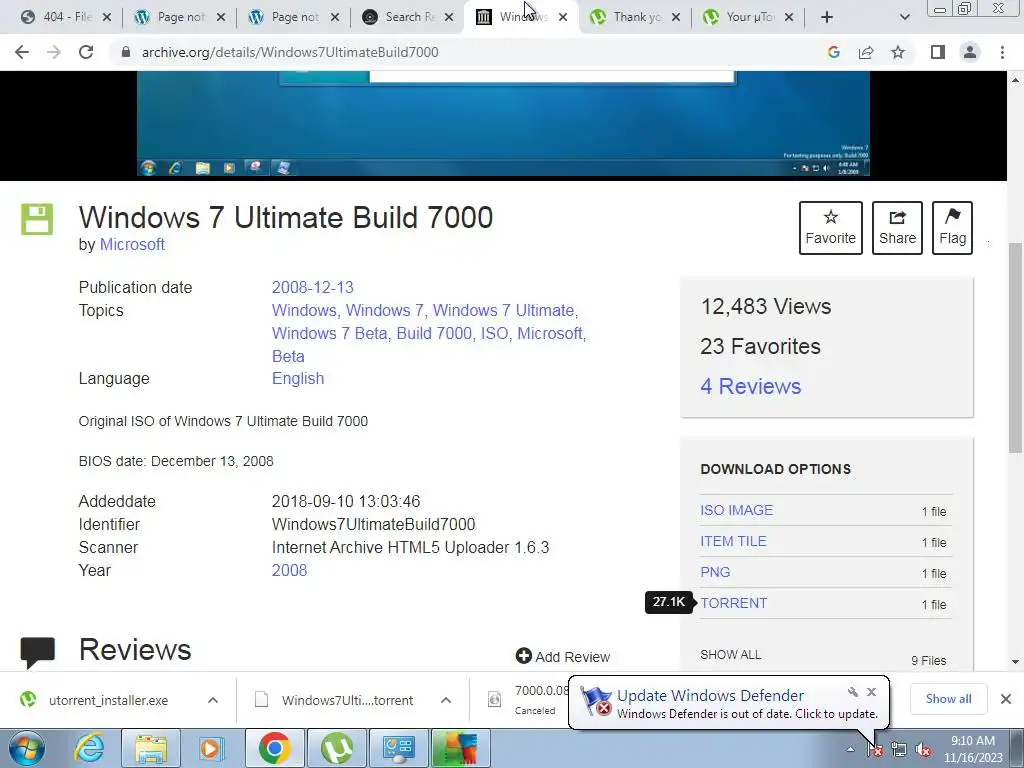Open Chrome three-dot menu
The image size is (1024, 768).
click(x=1002, y=52)
